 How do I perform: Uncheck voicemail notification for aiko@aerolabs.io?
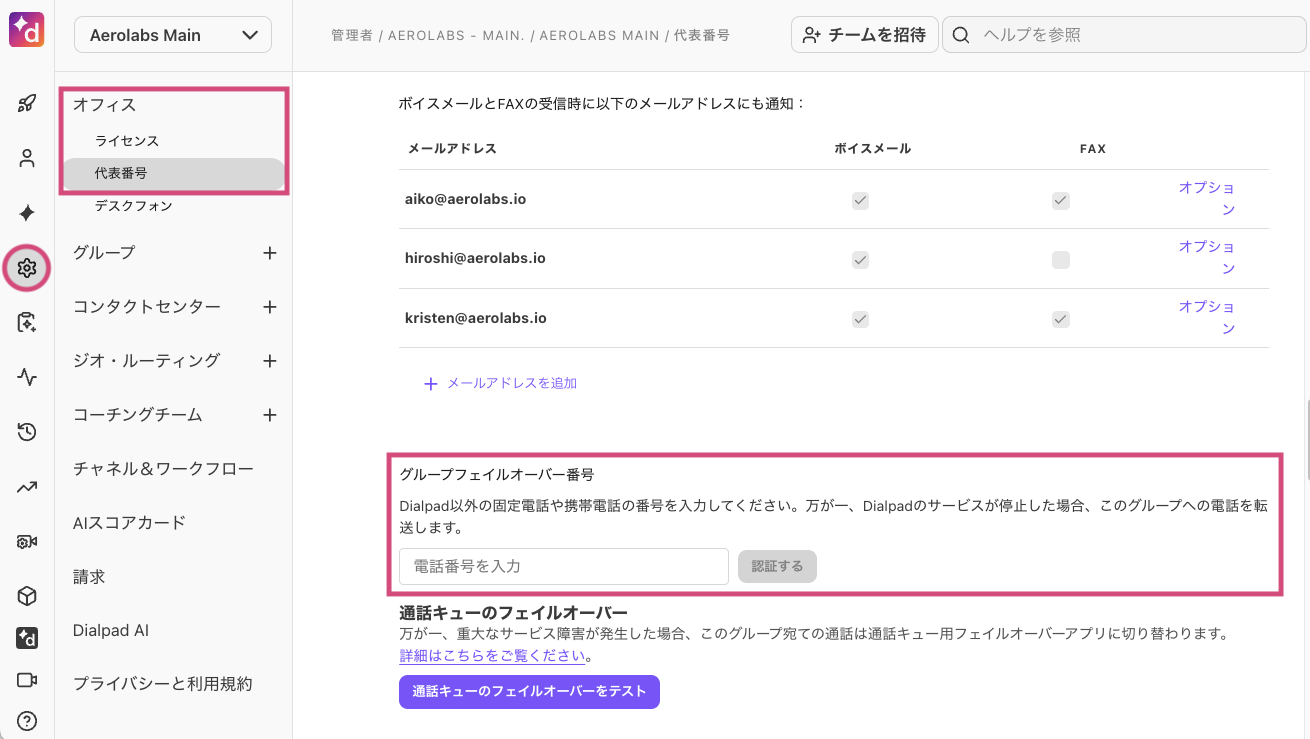point(860,200)
